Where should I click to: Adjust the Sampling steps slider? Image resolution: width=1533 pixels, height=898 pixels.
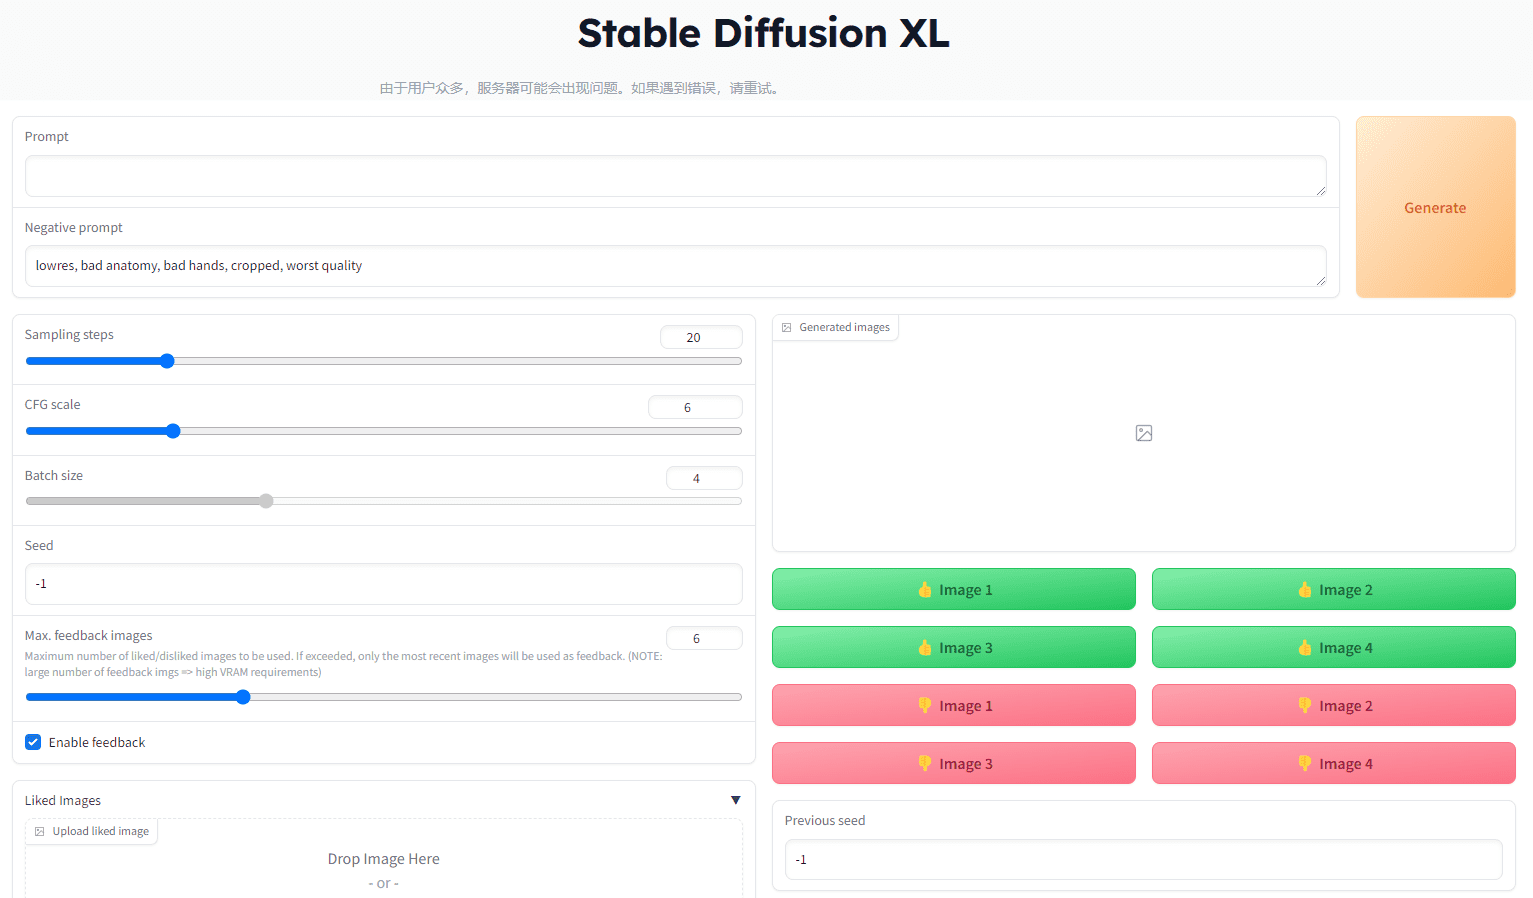coord(383,361)
